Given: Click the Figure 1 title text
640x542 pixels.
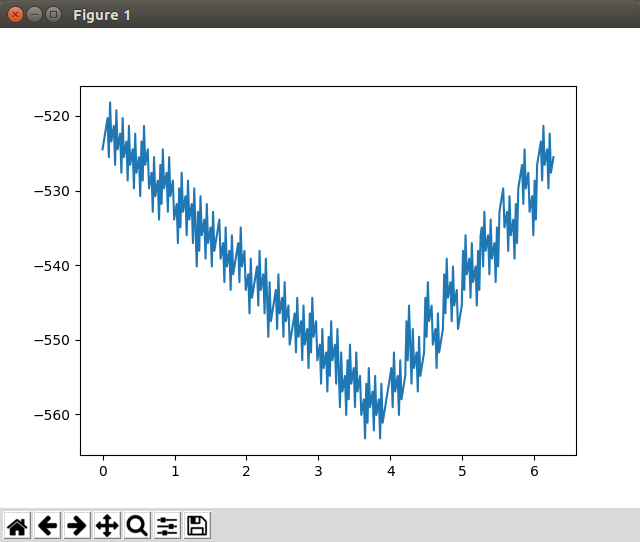Looking at the screenshot, I should [x=102, y=15].
